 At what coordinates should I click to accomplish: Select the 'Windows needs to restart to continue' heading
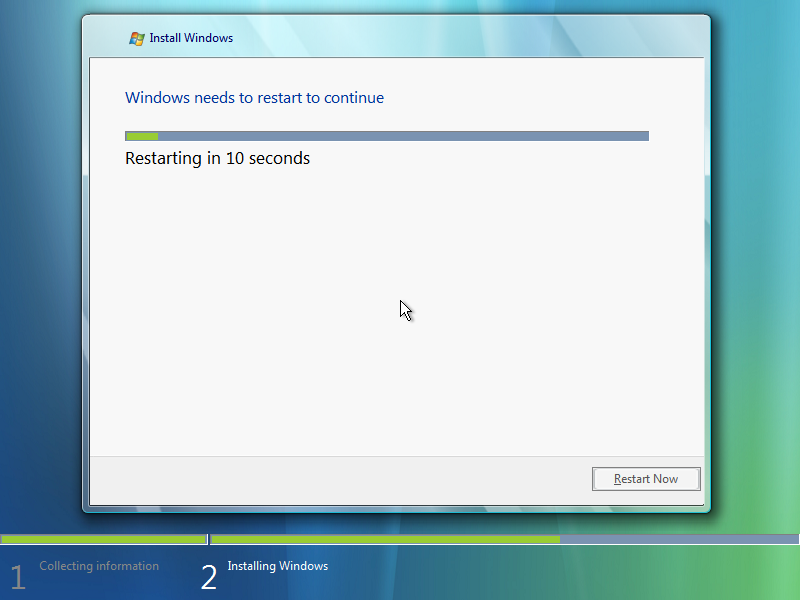coord(254,98)
